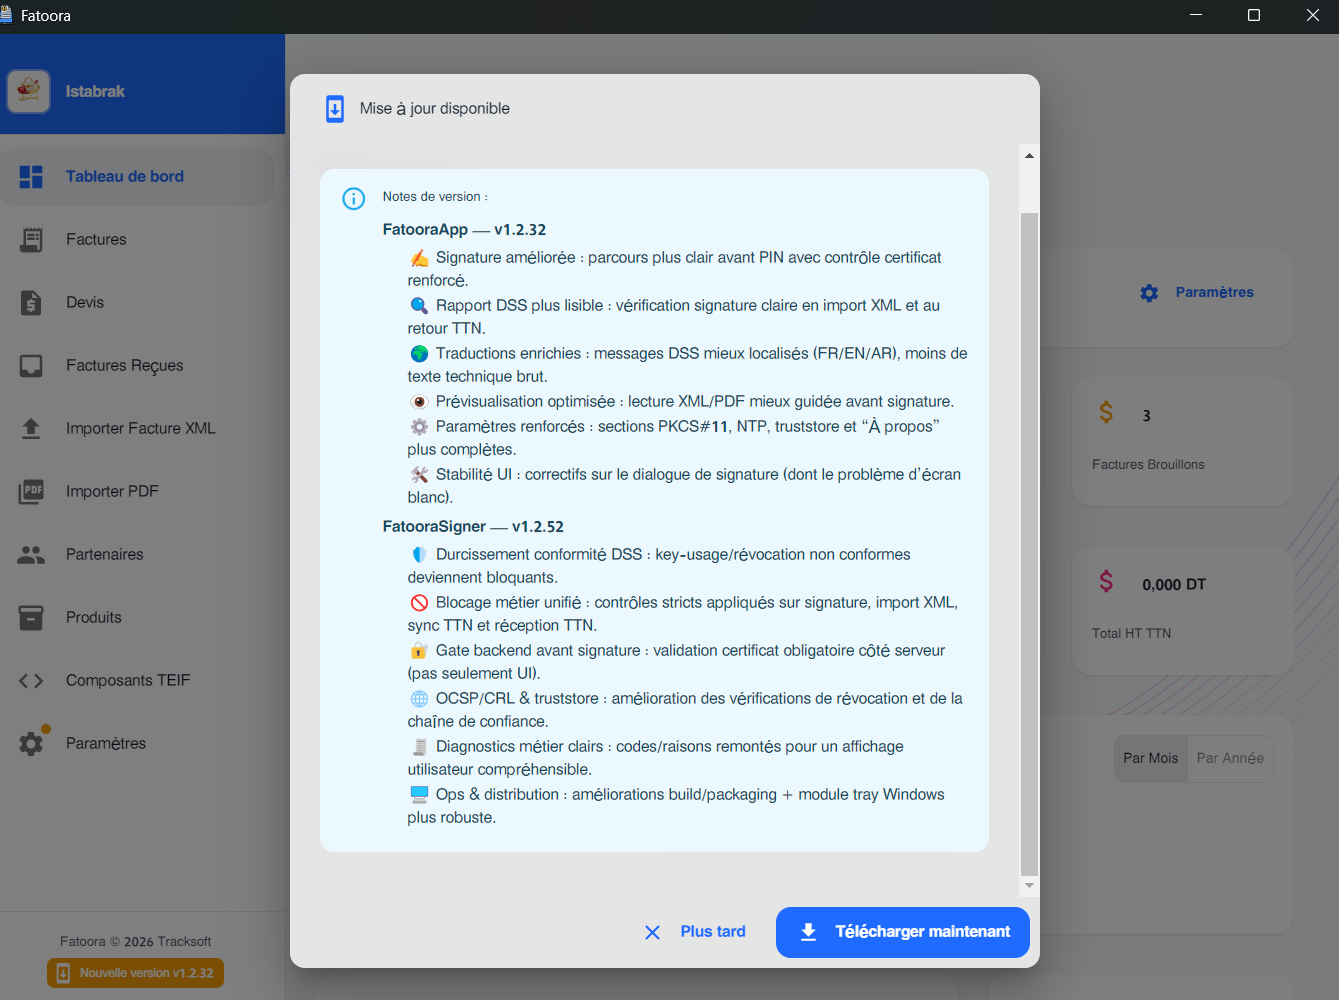Click the Composants TEIF code brackets icon
Image resolution: width=1339 pixels, height=1000 pixels.
click(31, 681)
